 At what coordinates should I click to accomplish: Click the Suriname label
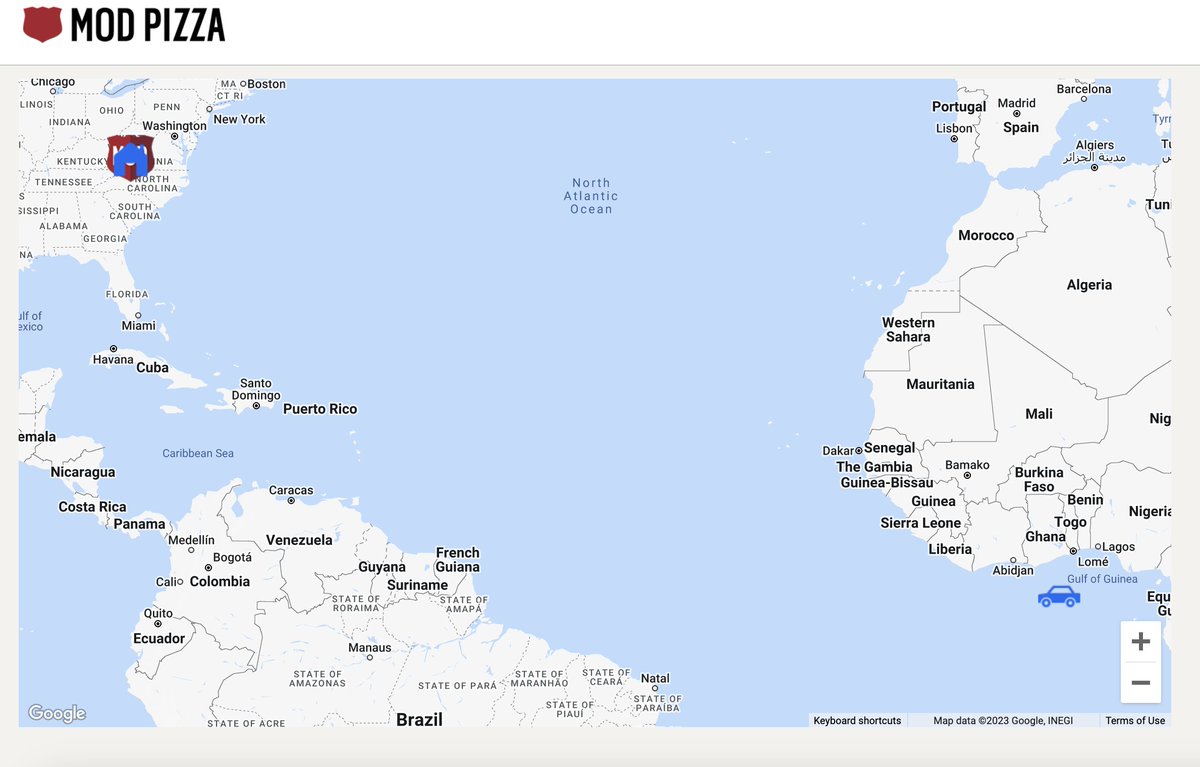[417, 585]
